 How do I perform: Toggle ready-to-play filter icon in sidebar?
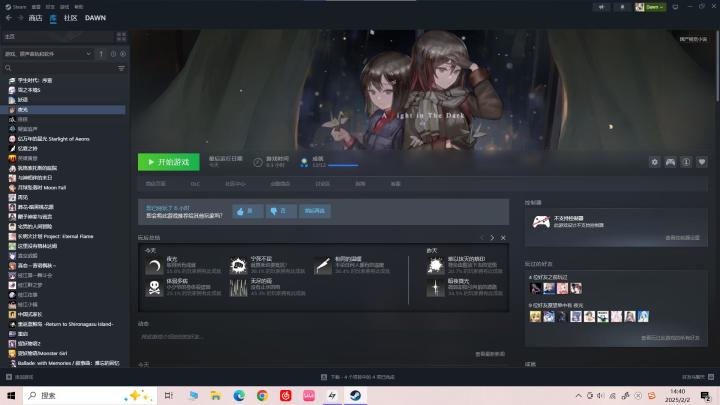click(x=123, y=54)
